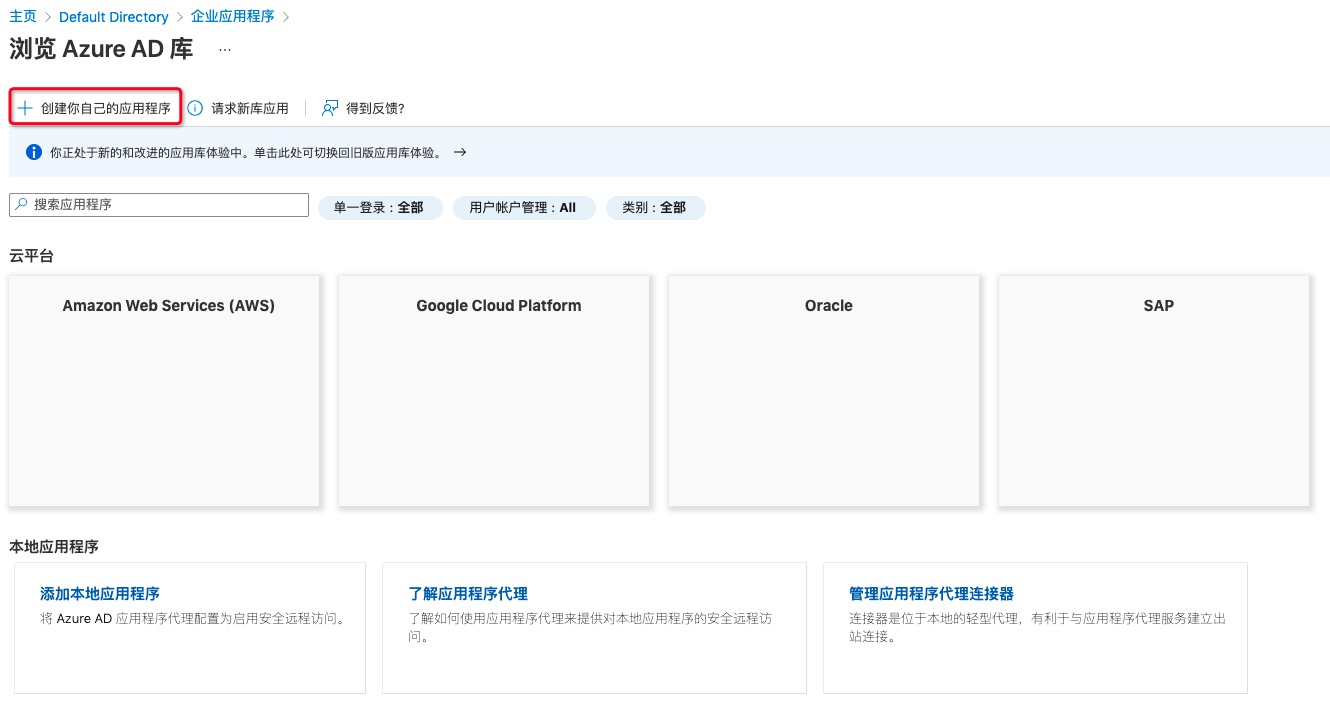Click the 管理应用程序代理连接器 link

(x=931, y=594)
